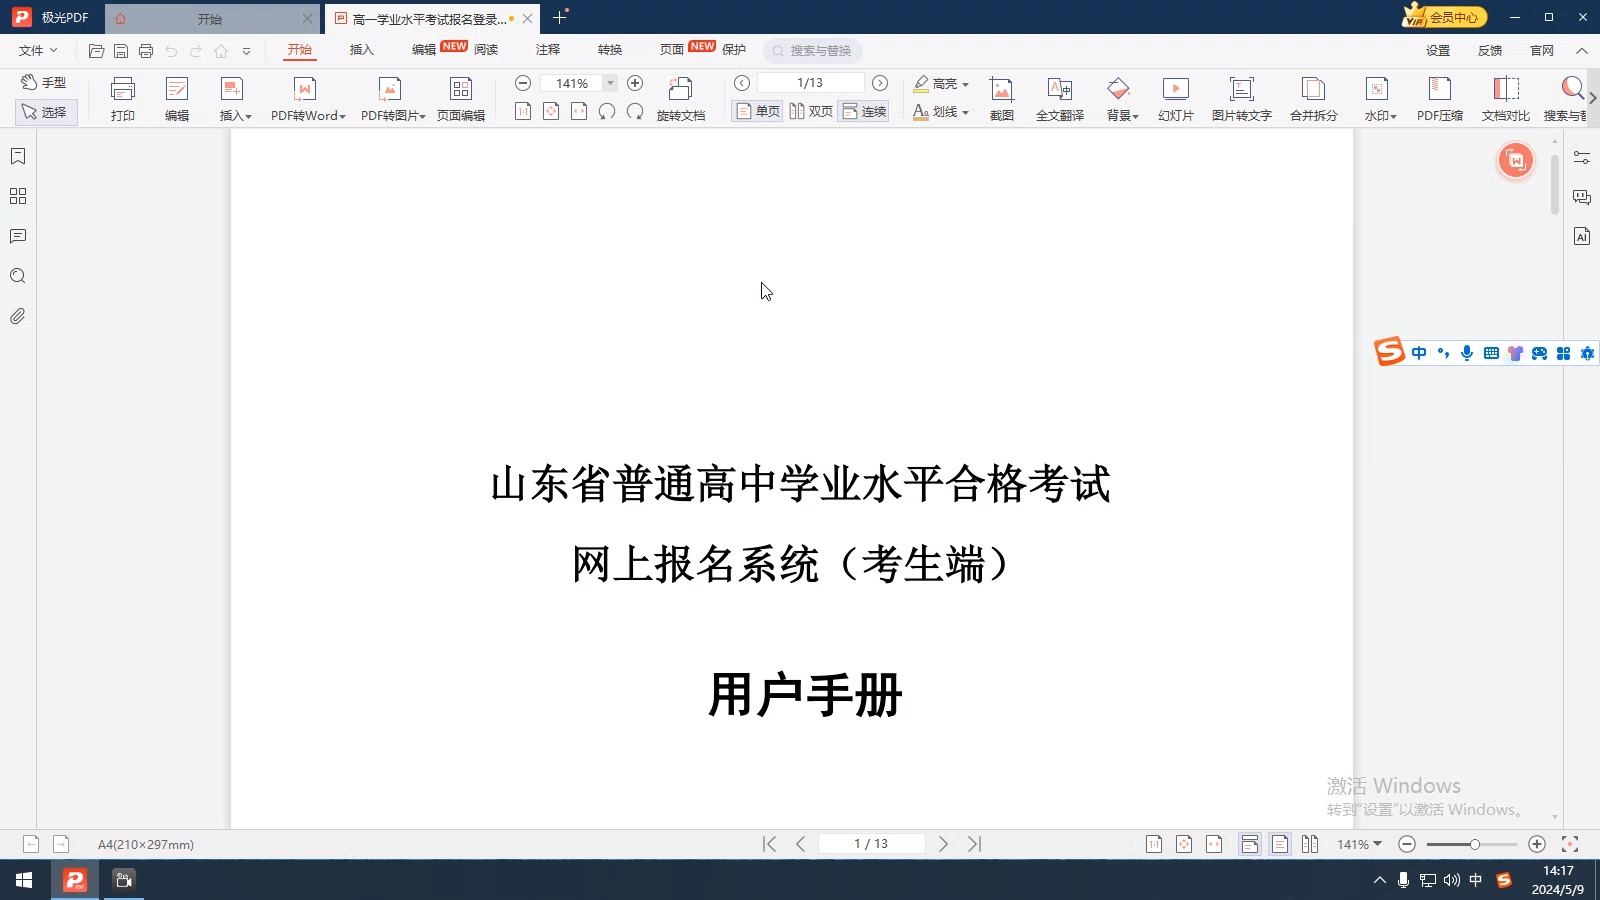Select the 截图 screenshot tool
1600x900 pixels.
(x=1001, y=97)
